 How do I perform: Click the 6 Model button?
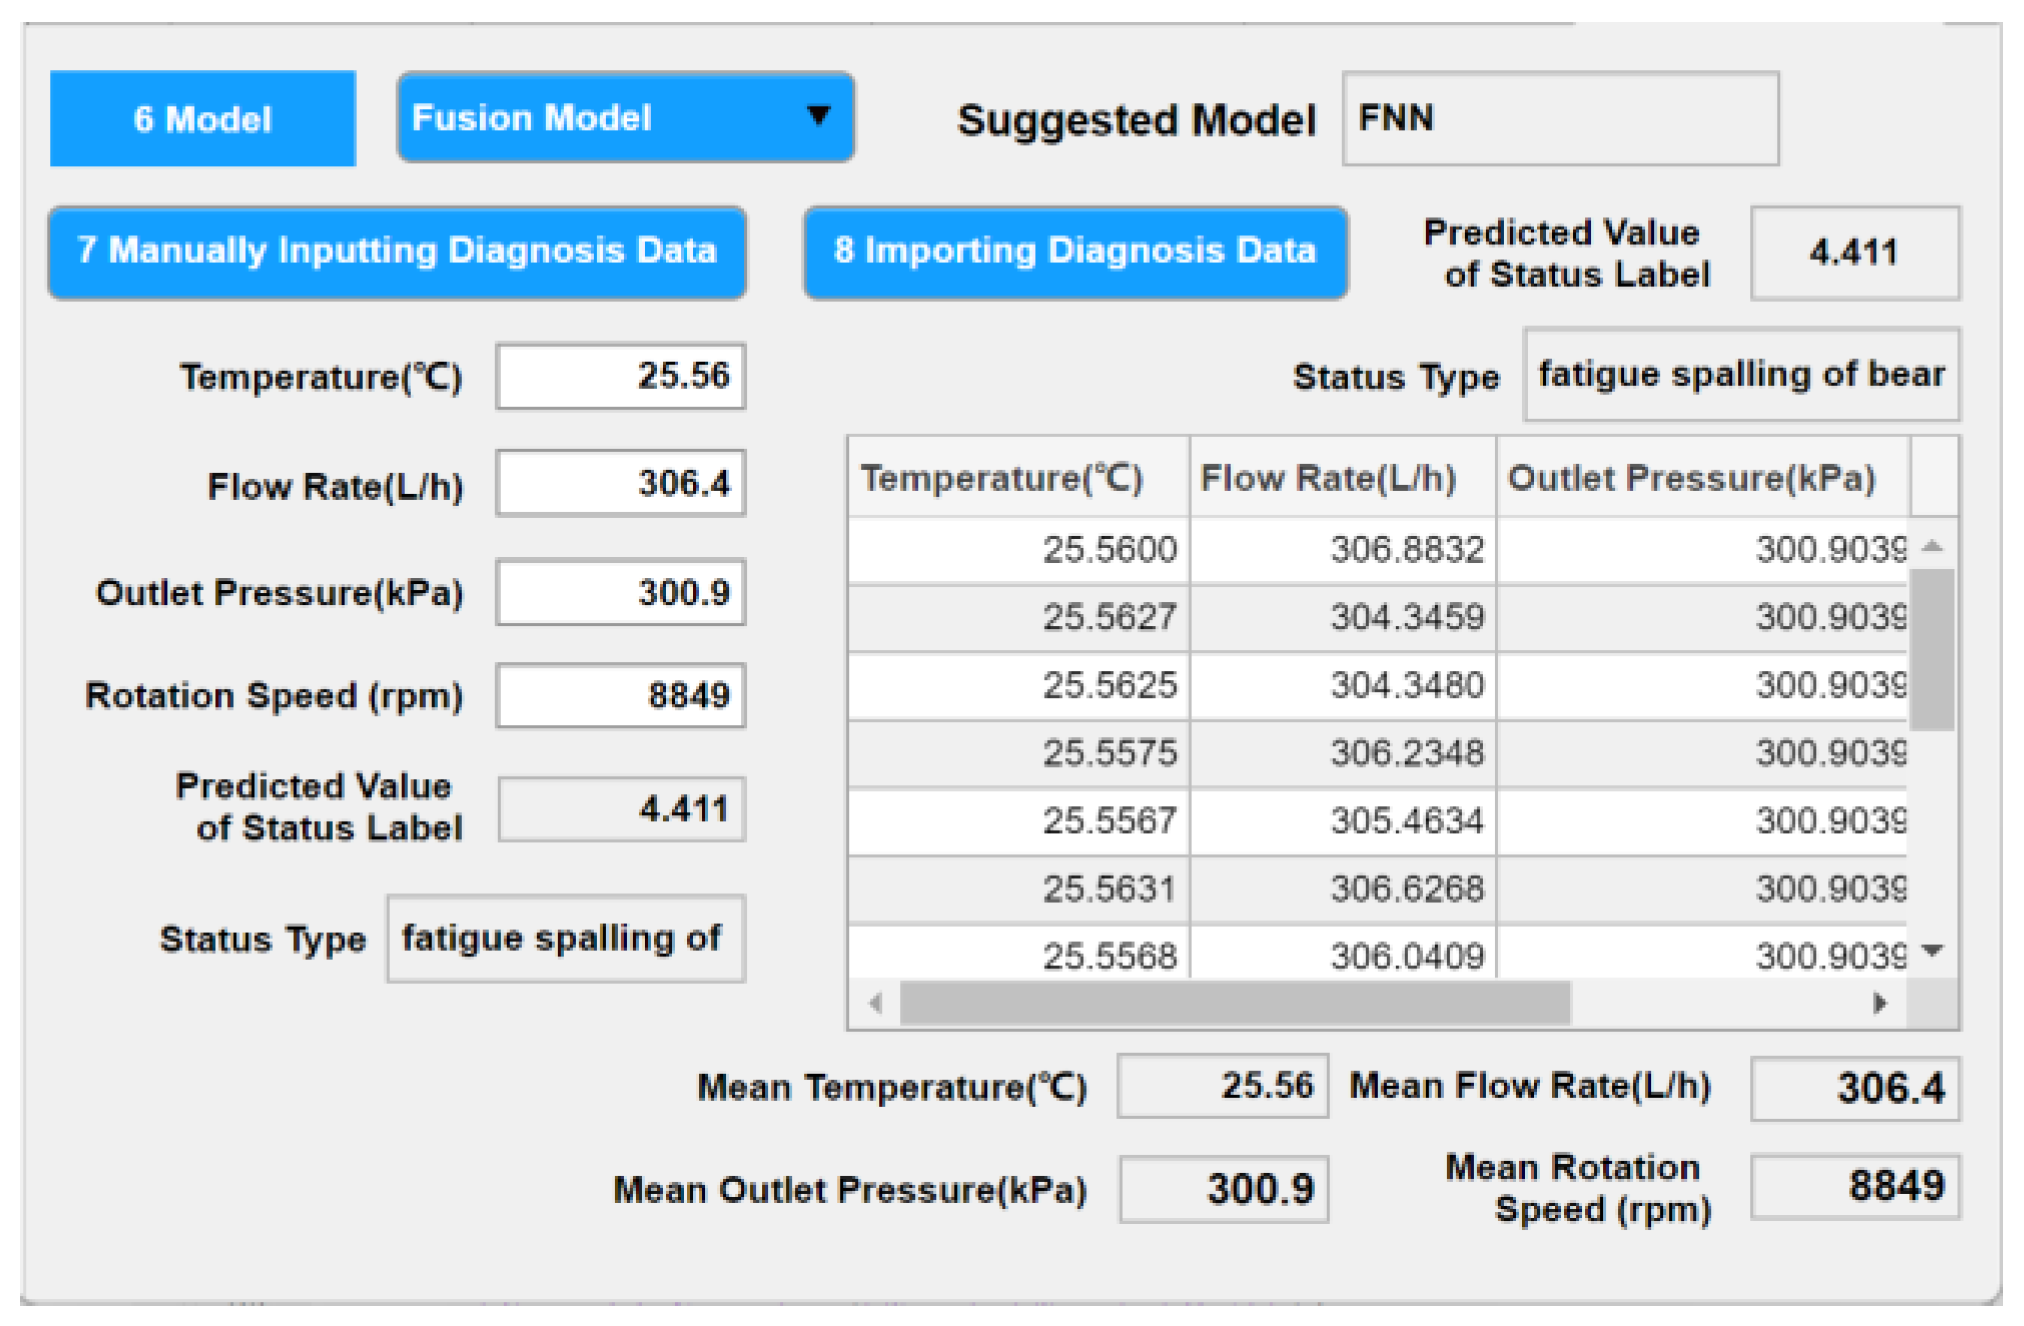point(203,119)
